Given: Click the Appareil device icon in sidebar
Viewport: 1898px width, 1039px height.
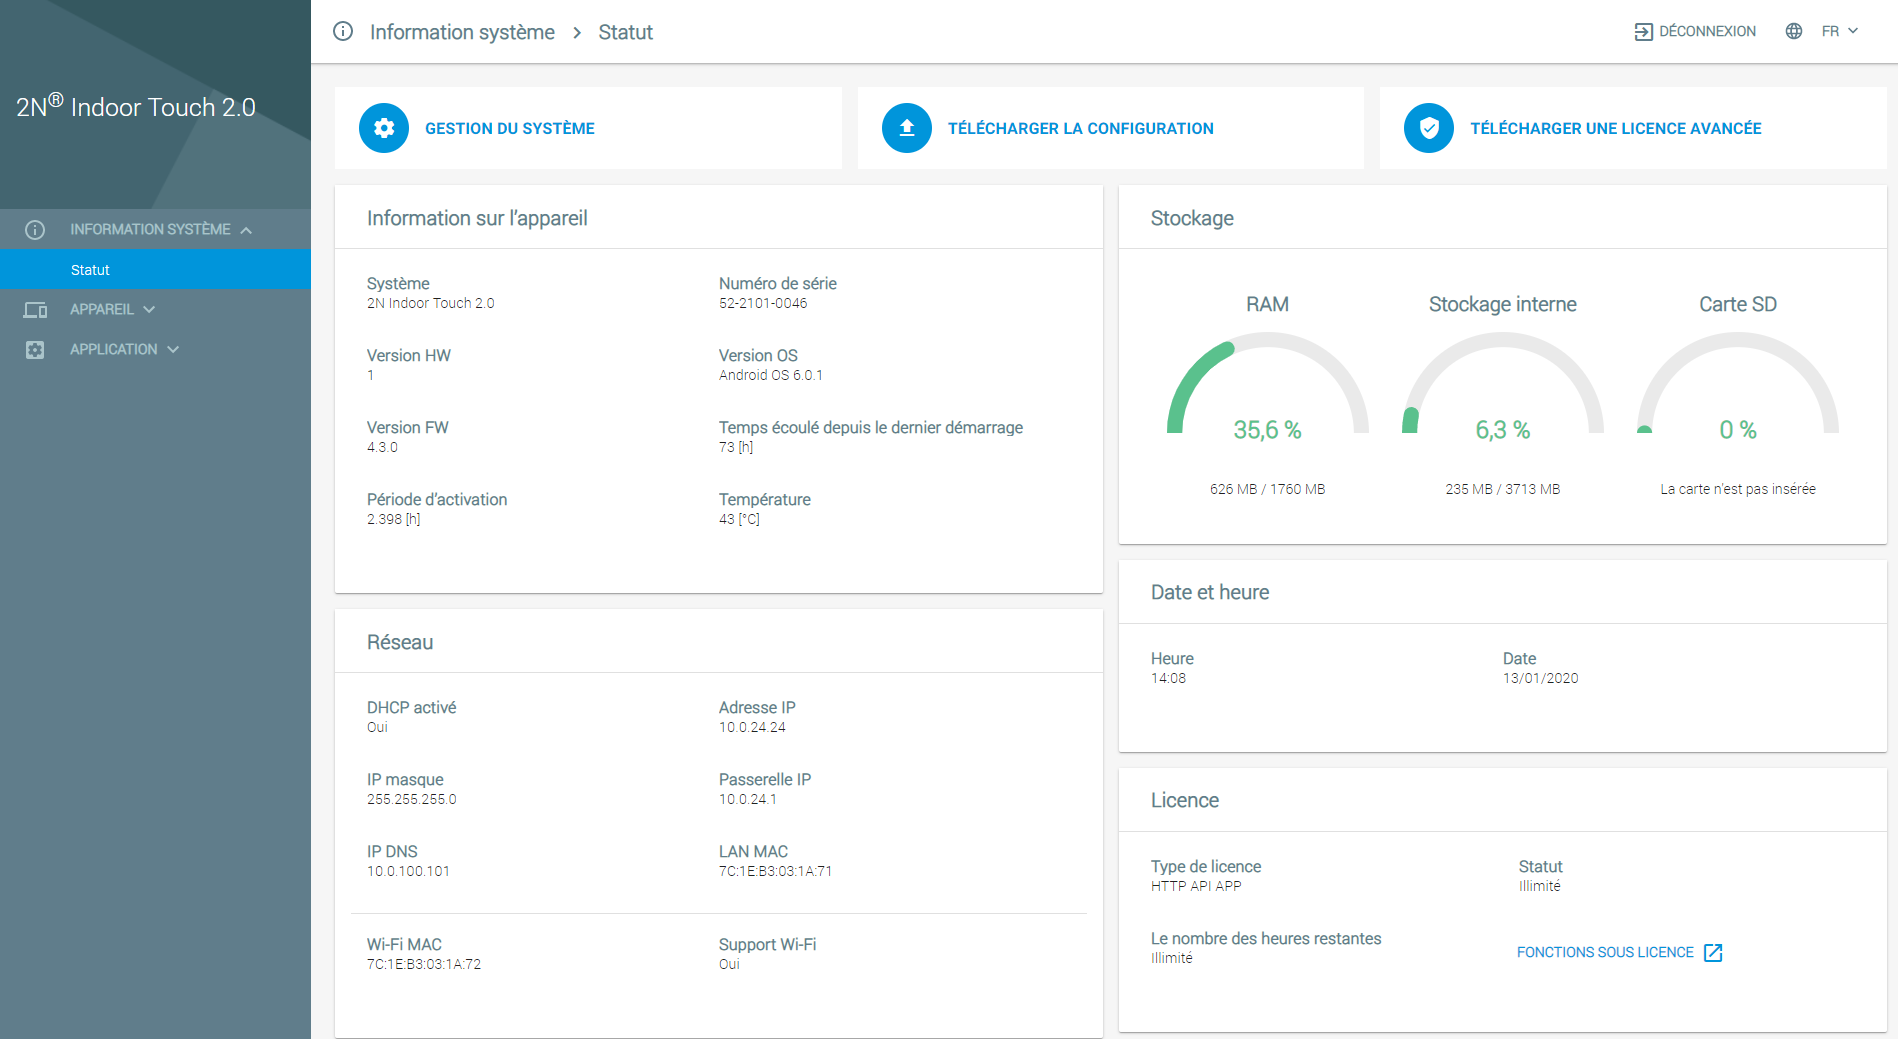Looking at the screenshot, I should tap(35, 310).
